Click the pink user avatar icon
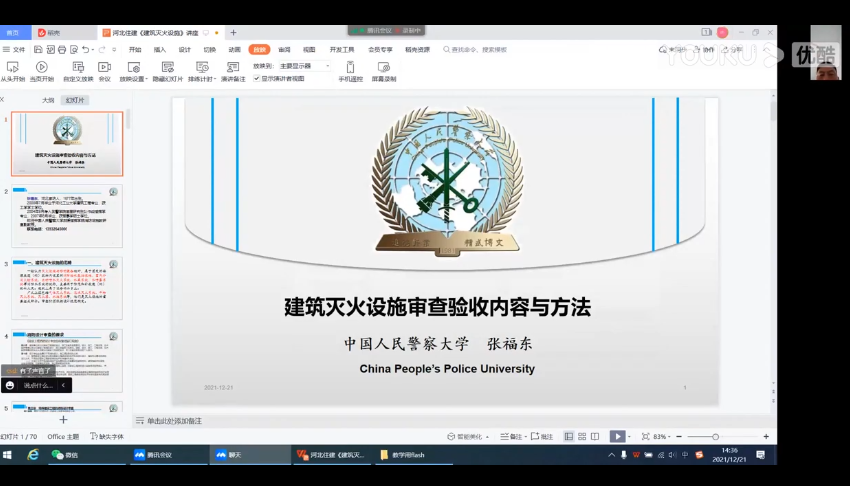 (723, 33)
